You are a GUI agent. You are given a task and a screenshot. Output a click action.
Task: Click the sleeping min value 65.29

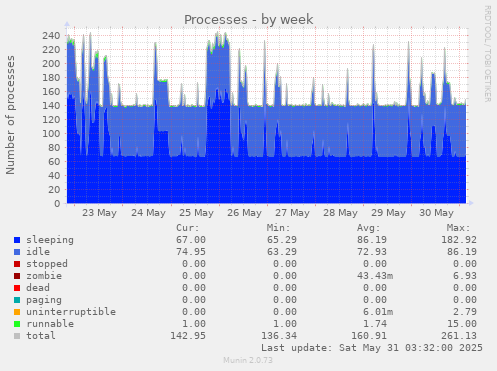coord(282,240)
